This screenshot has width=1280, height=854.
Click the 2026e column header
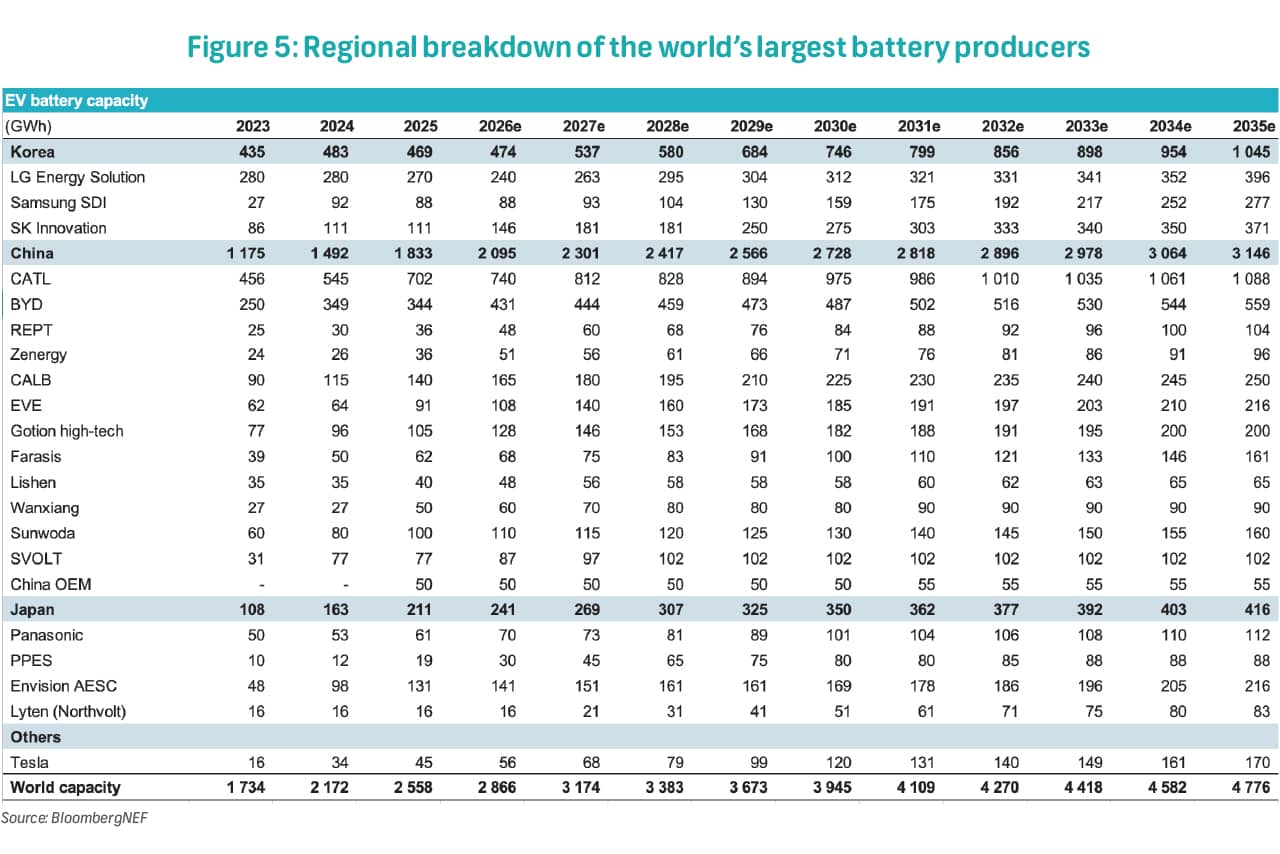pos(500,126)
